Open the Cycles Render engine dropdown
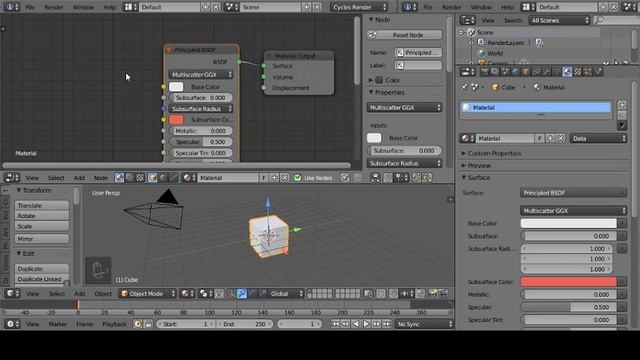The width and height of the screenshot is (640, 360). [x=359, y=7]
